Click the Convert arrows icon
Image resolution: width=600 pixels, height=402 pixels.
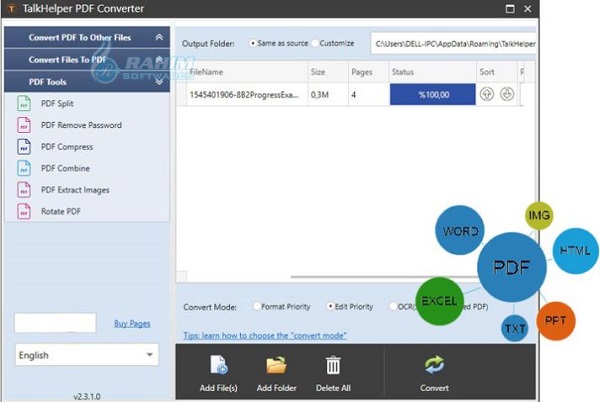point(434,365)
